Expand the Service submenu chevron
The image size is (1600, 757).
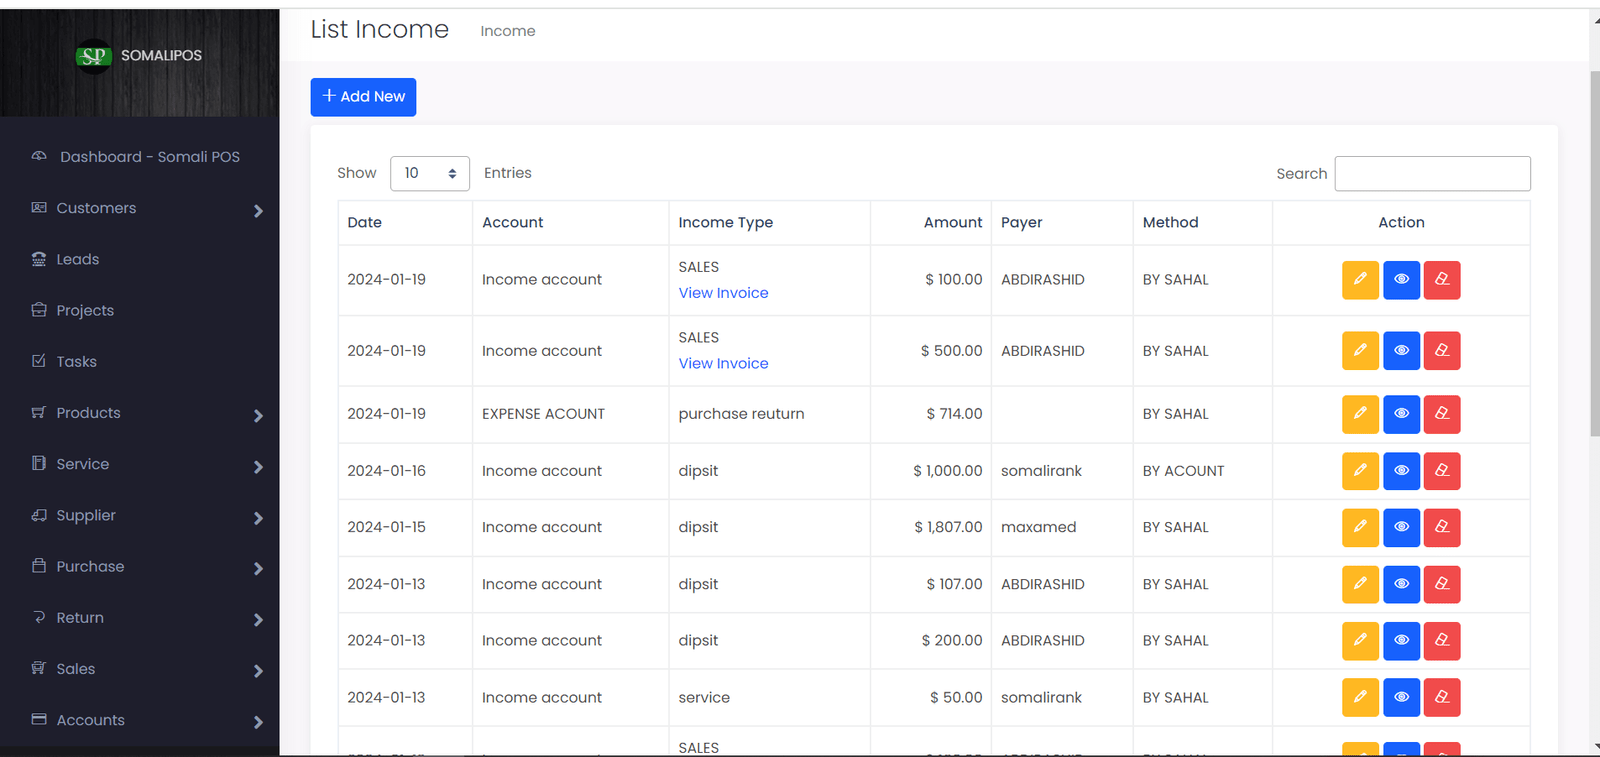pyautogui.click(x=258, y=467)
